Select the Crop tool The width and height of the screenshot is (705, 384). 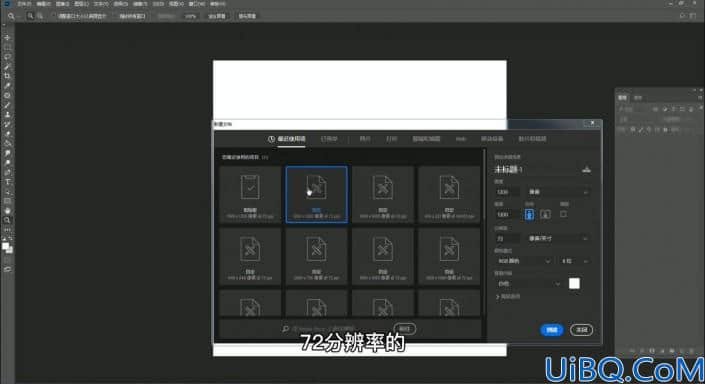point(7,76)
